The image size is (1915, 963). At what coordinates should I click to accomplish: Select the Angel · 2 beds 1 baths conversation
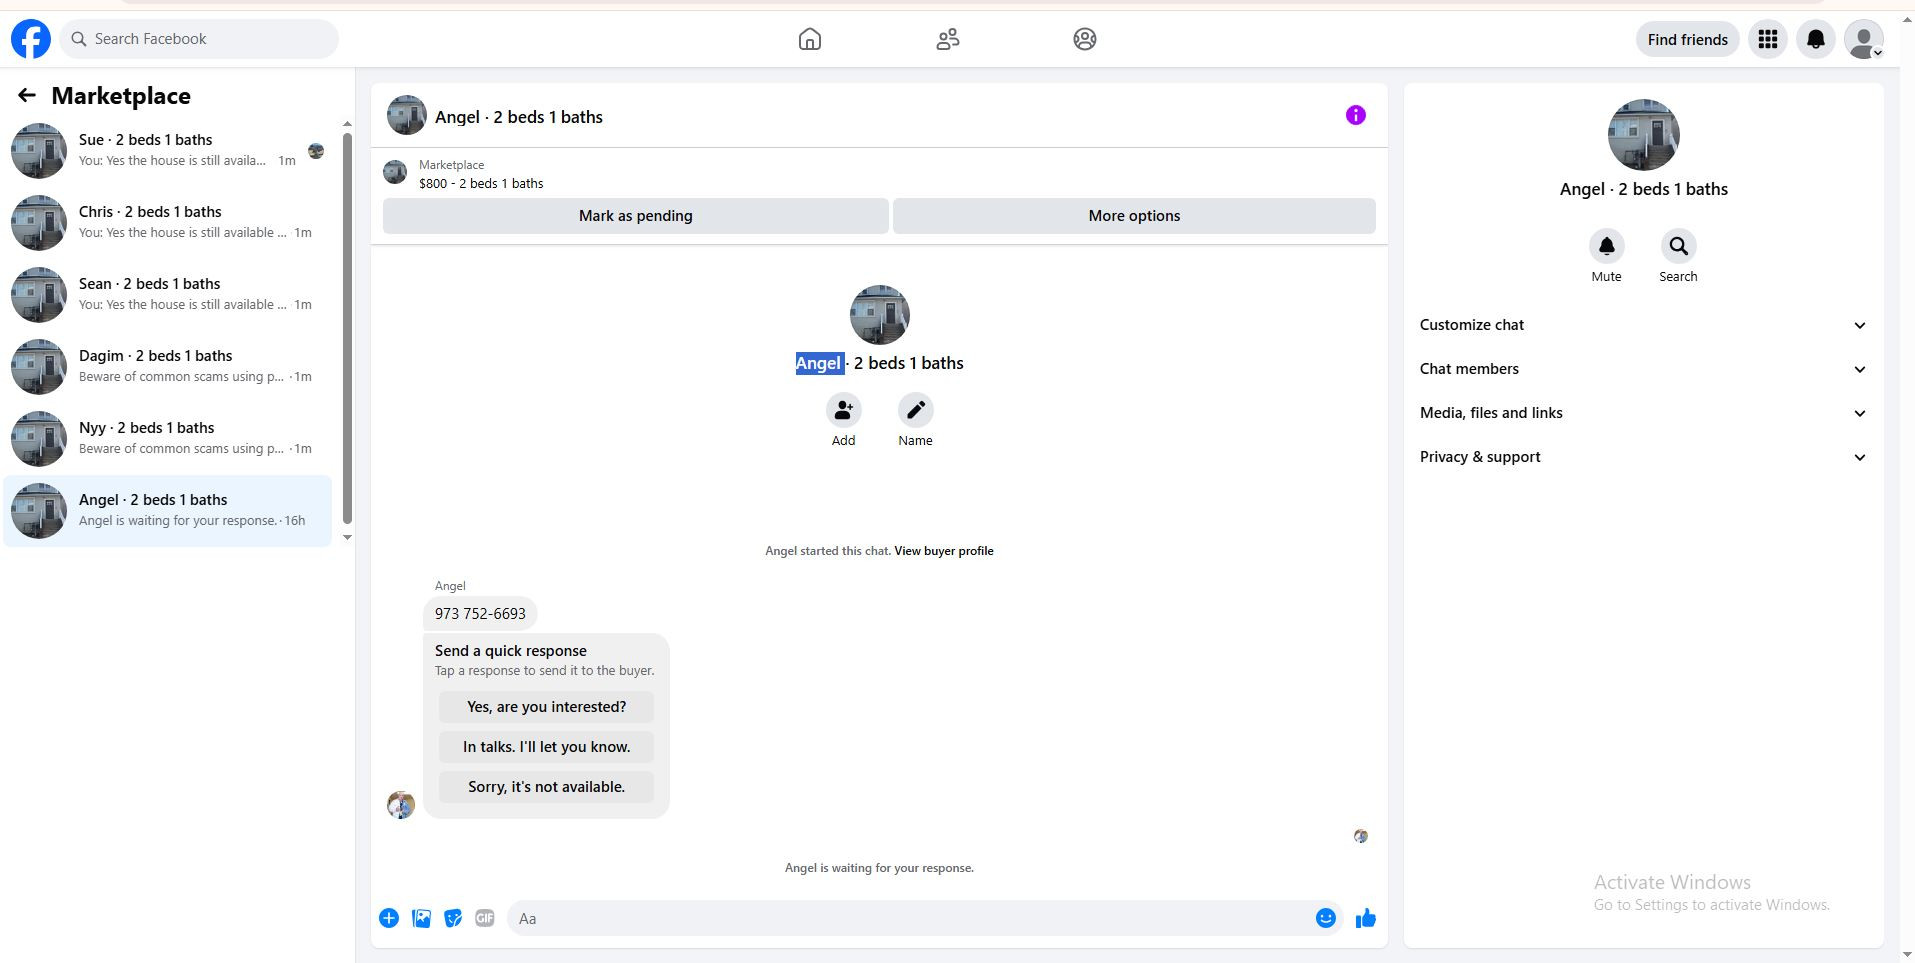click(168, 510)
